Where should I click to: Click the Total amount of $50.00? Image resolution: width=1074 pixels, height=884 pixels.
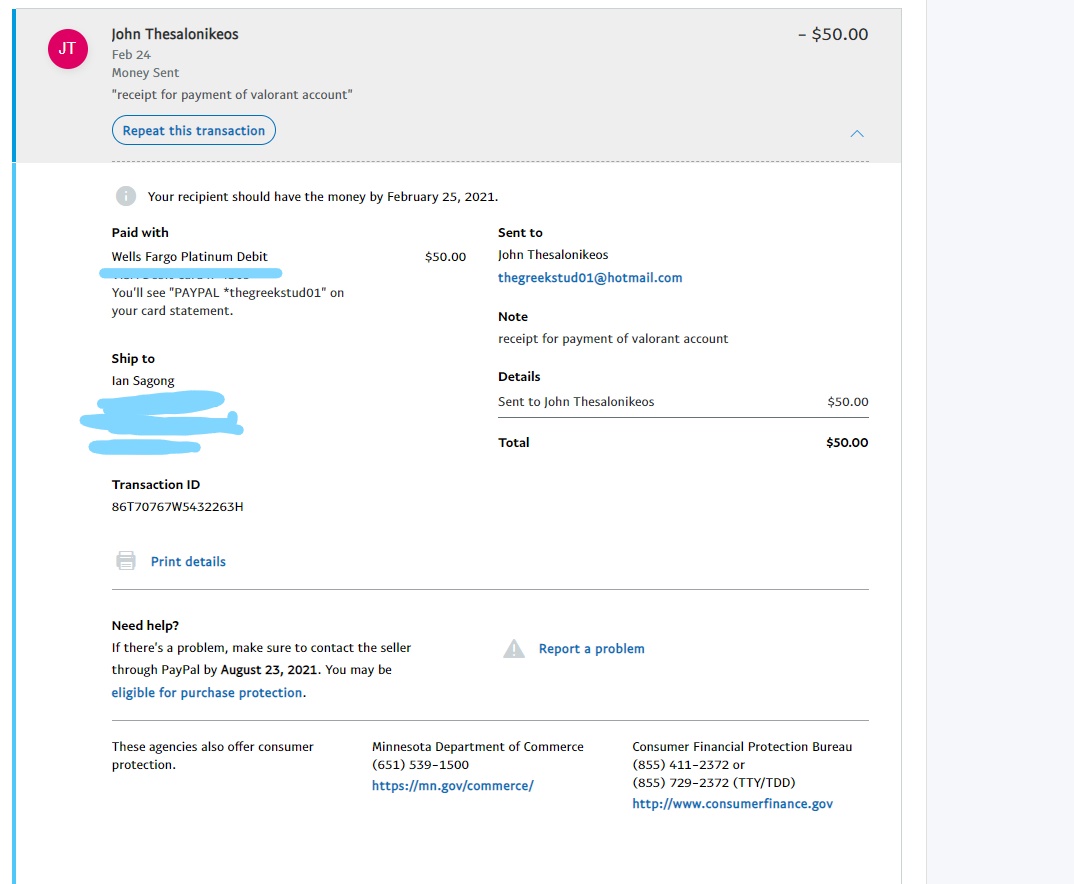[846, 442]
